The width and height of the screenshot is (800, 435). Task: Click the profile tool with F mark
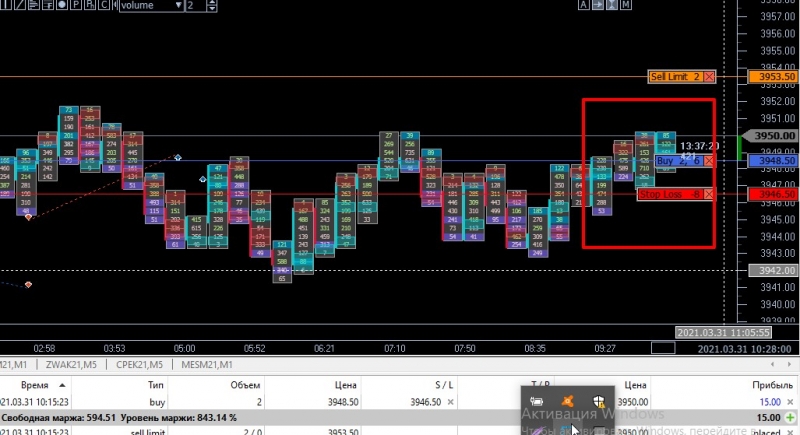48,5
